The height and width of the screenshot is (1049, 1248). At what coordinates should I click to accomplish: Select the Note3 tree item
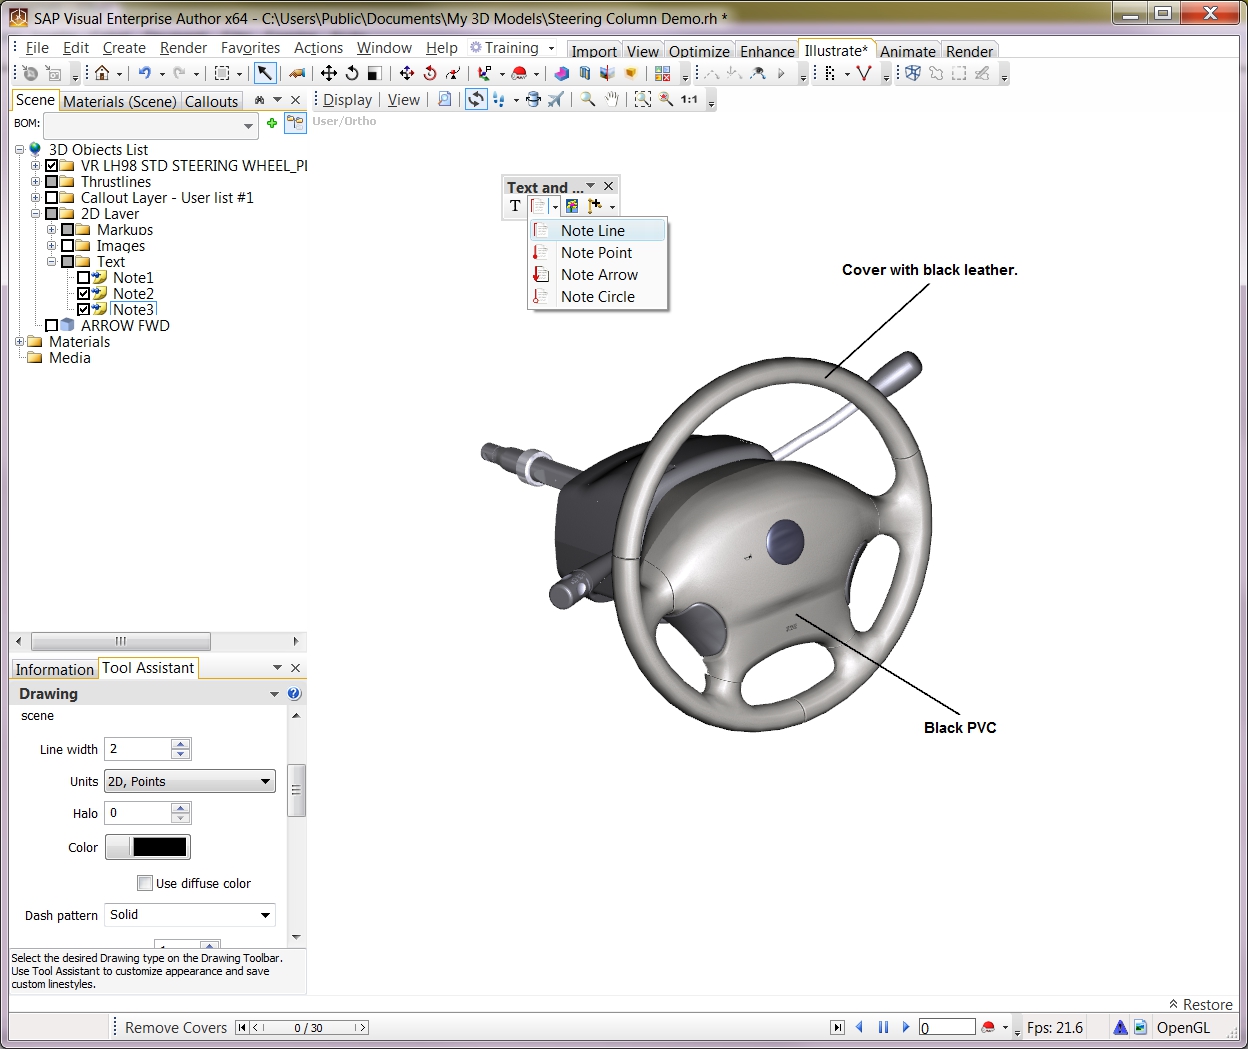tap(133, 310)
